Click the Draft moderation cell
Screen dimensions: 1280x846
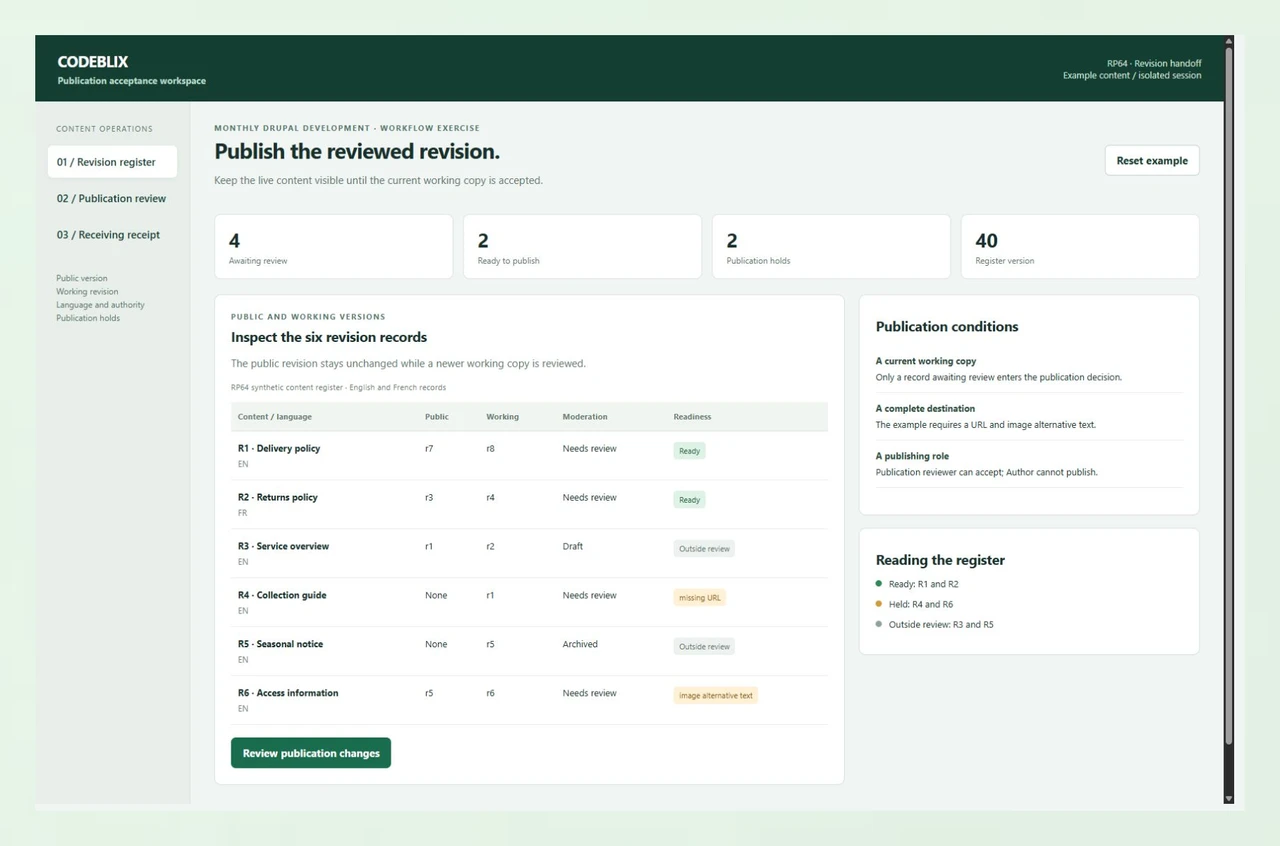[x=573, y=546]
